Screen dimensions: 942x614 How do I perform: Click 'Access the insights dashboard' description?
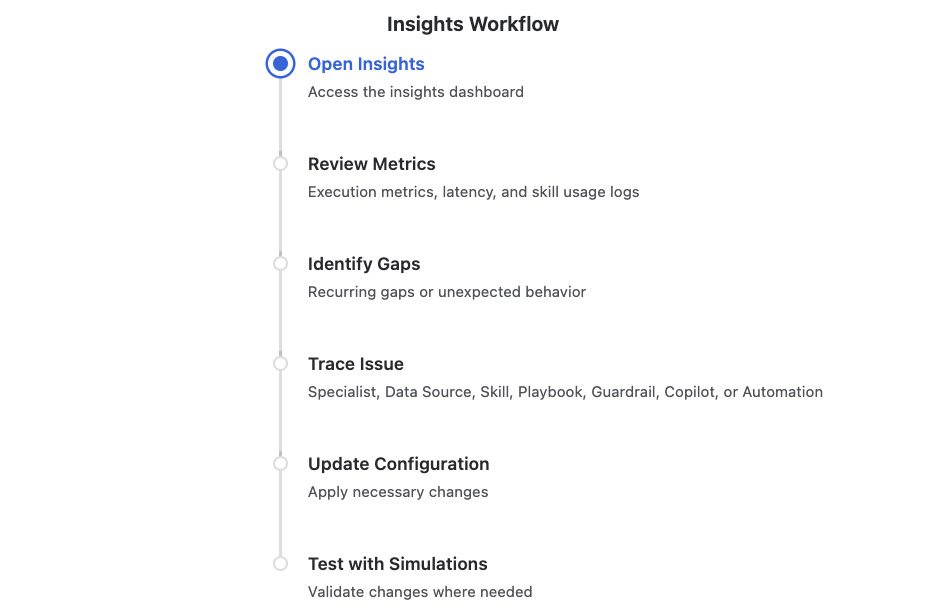tap(416, 92)
